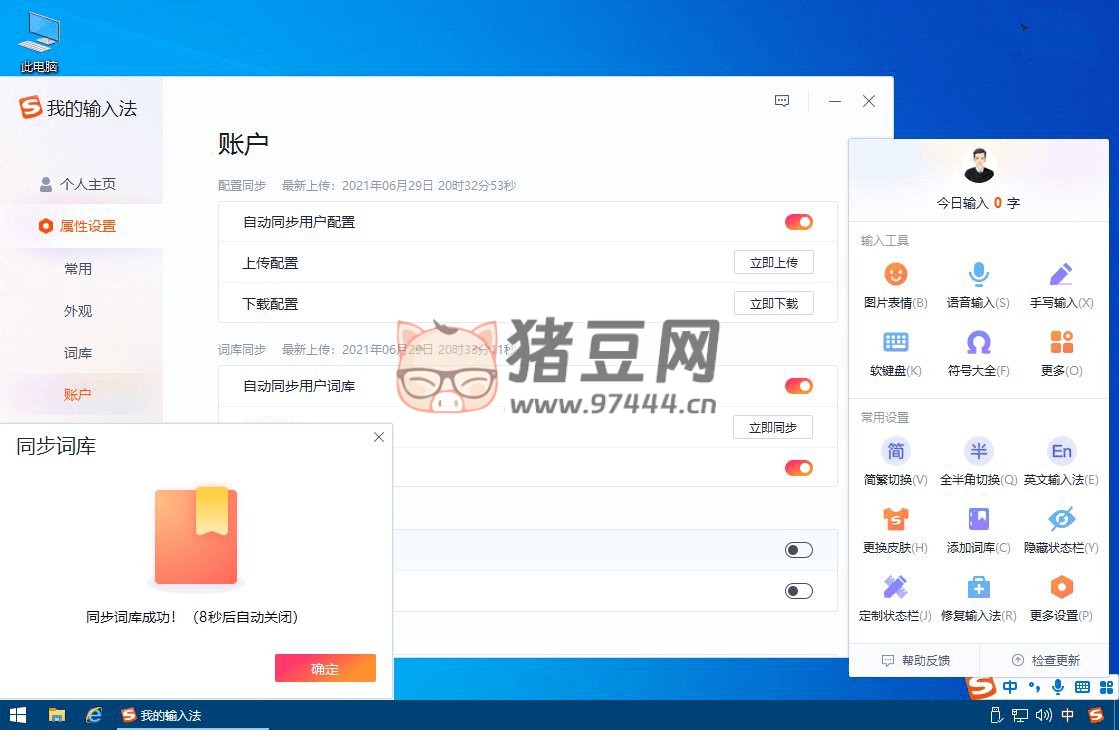Click 检查更新 link
This screenshot has height=730, width=1119.
(1045, 660)
